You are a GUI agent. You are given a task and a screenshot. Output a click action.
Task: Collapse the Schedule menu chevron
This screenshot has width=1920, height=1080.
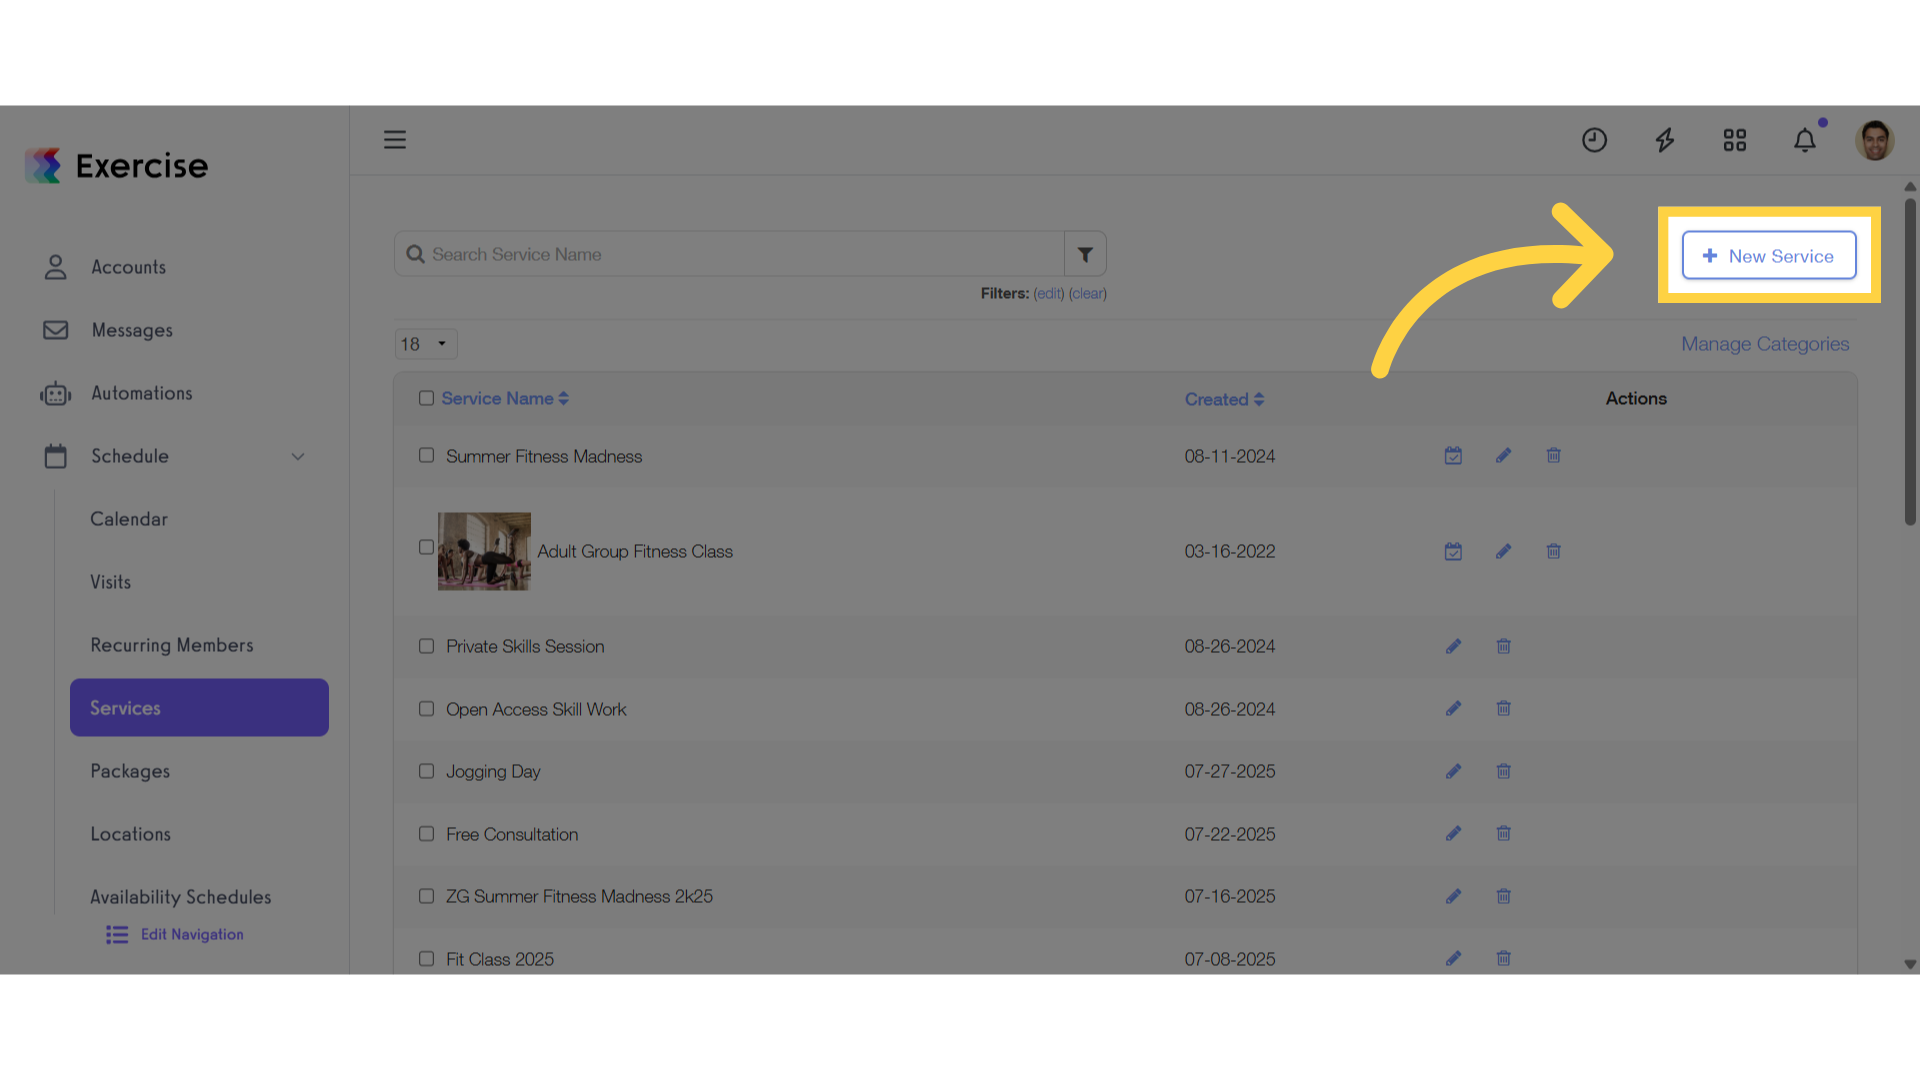(x=298, y=457)
